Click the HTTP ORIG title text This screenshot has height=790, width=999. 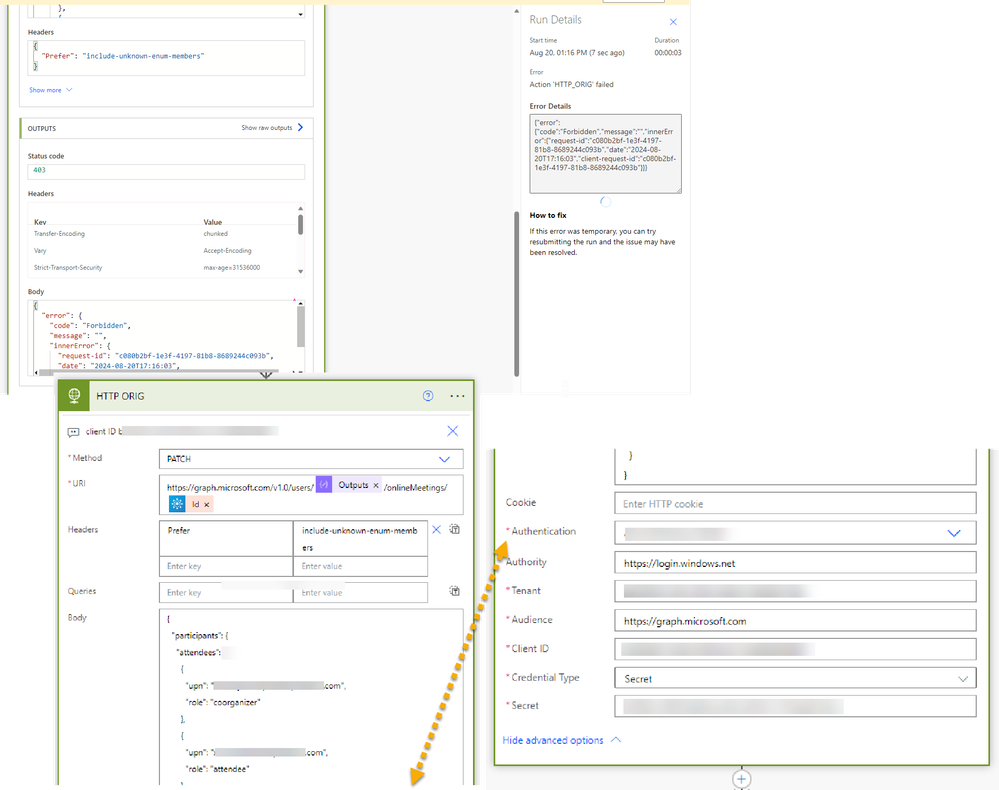[x=120, y=396]
